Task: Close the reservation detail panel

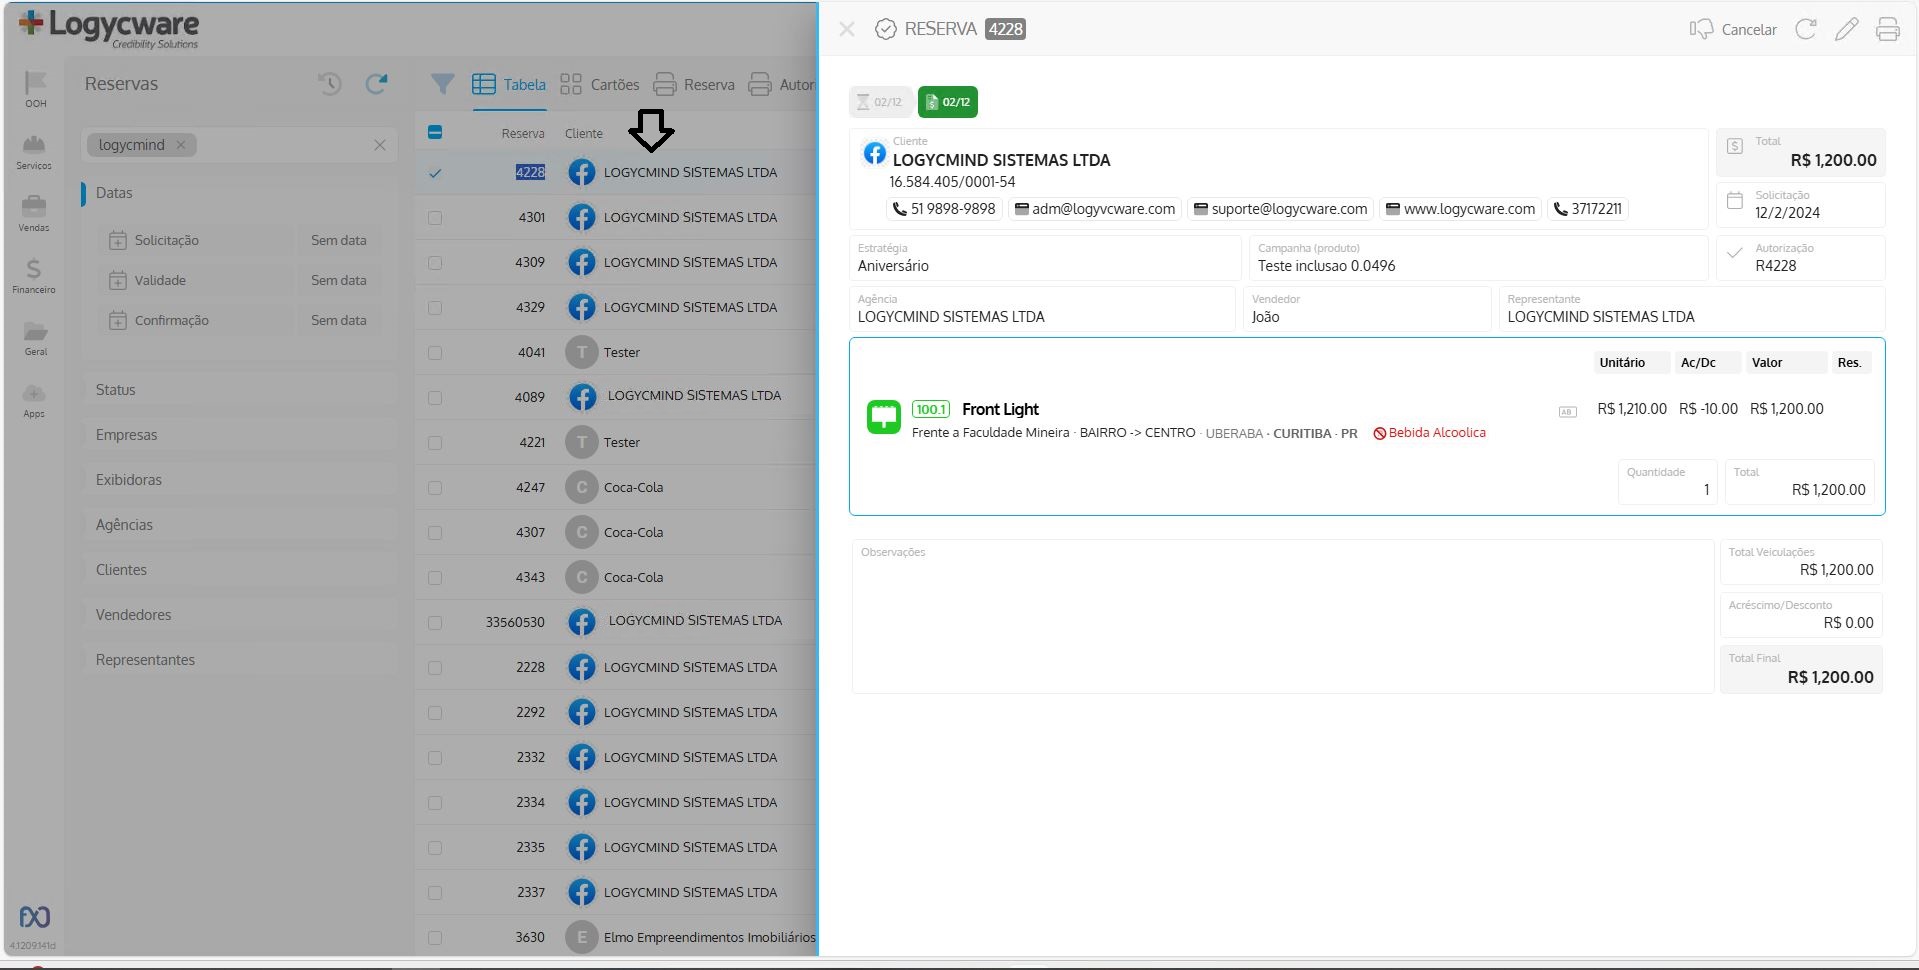Action: tap(847, 29)
